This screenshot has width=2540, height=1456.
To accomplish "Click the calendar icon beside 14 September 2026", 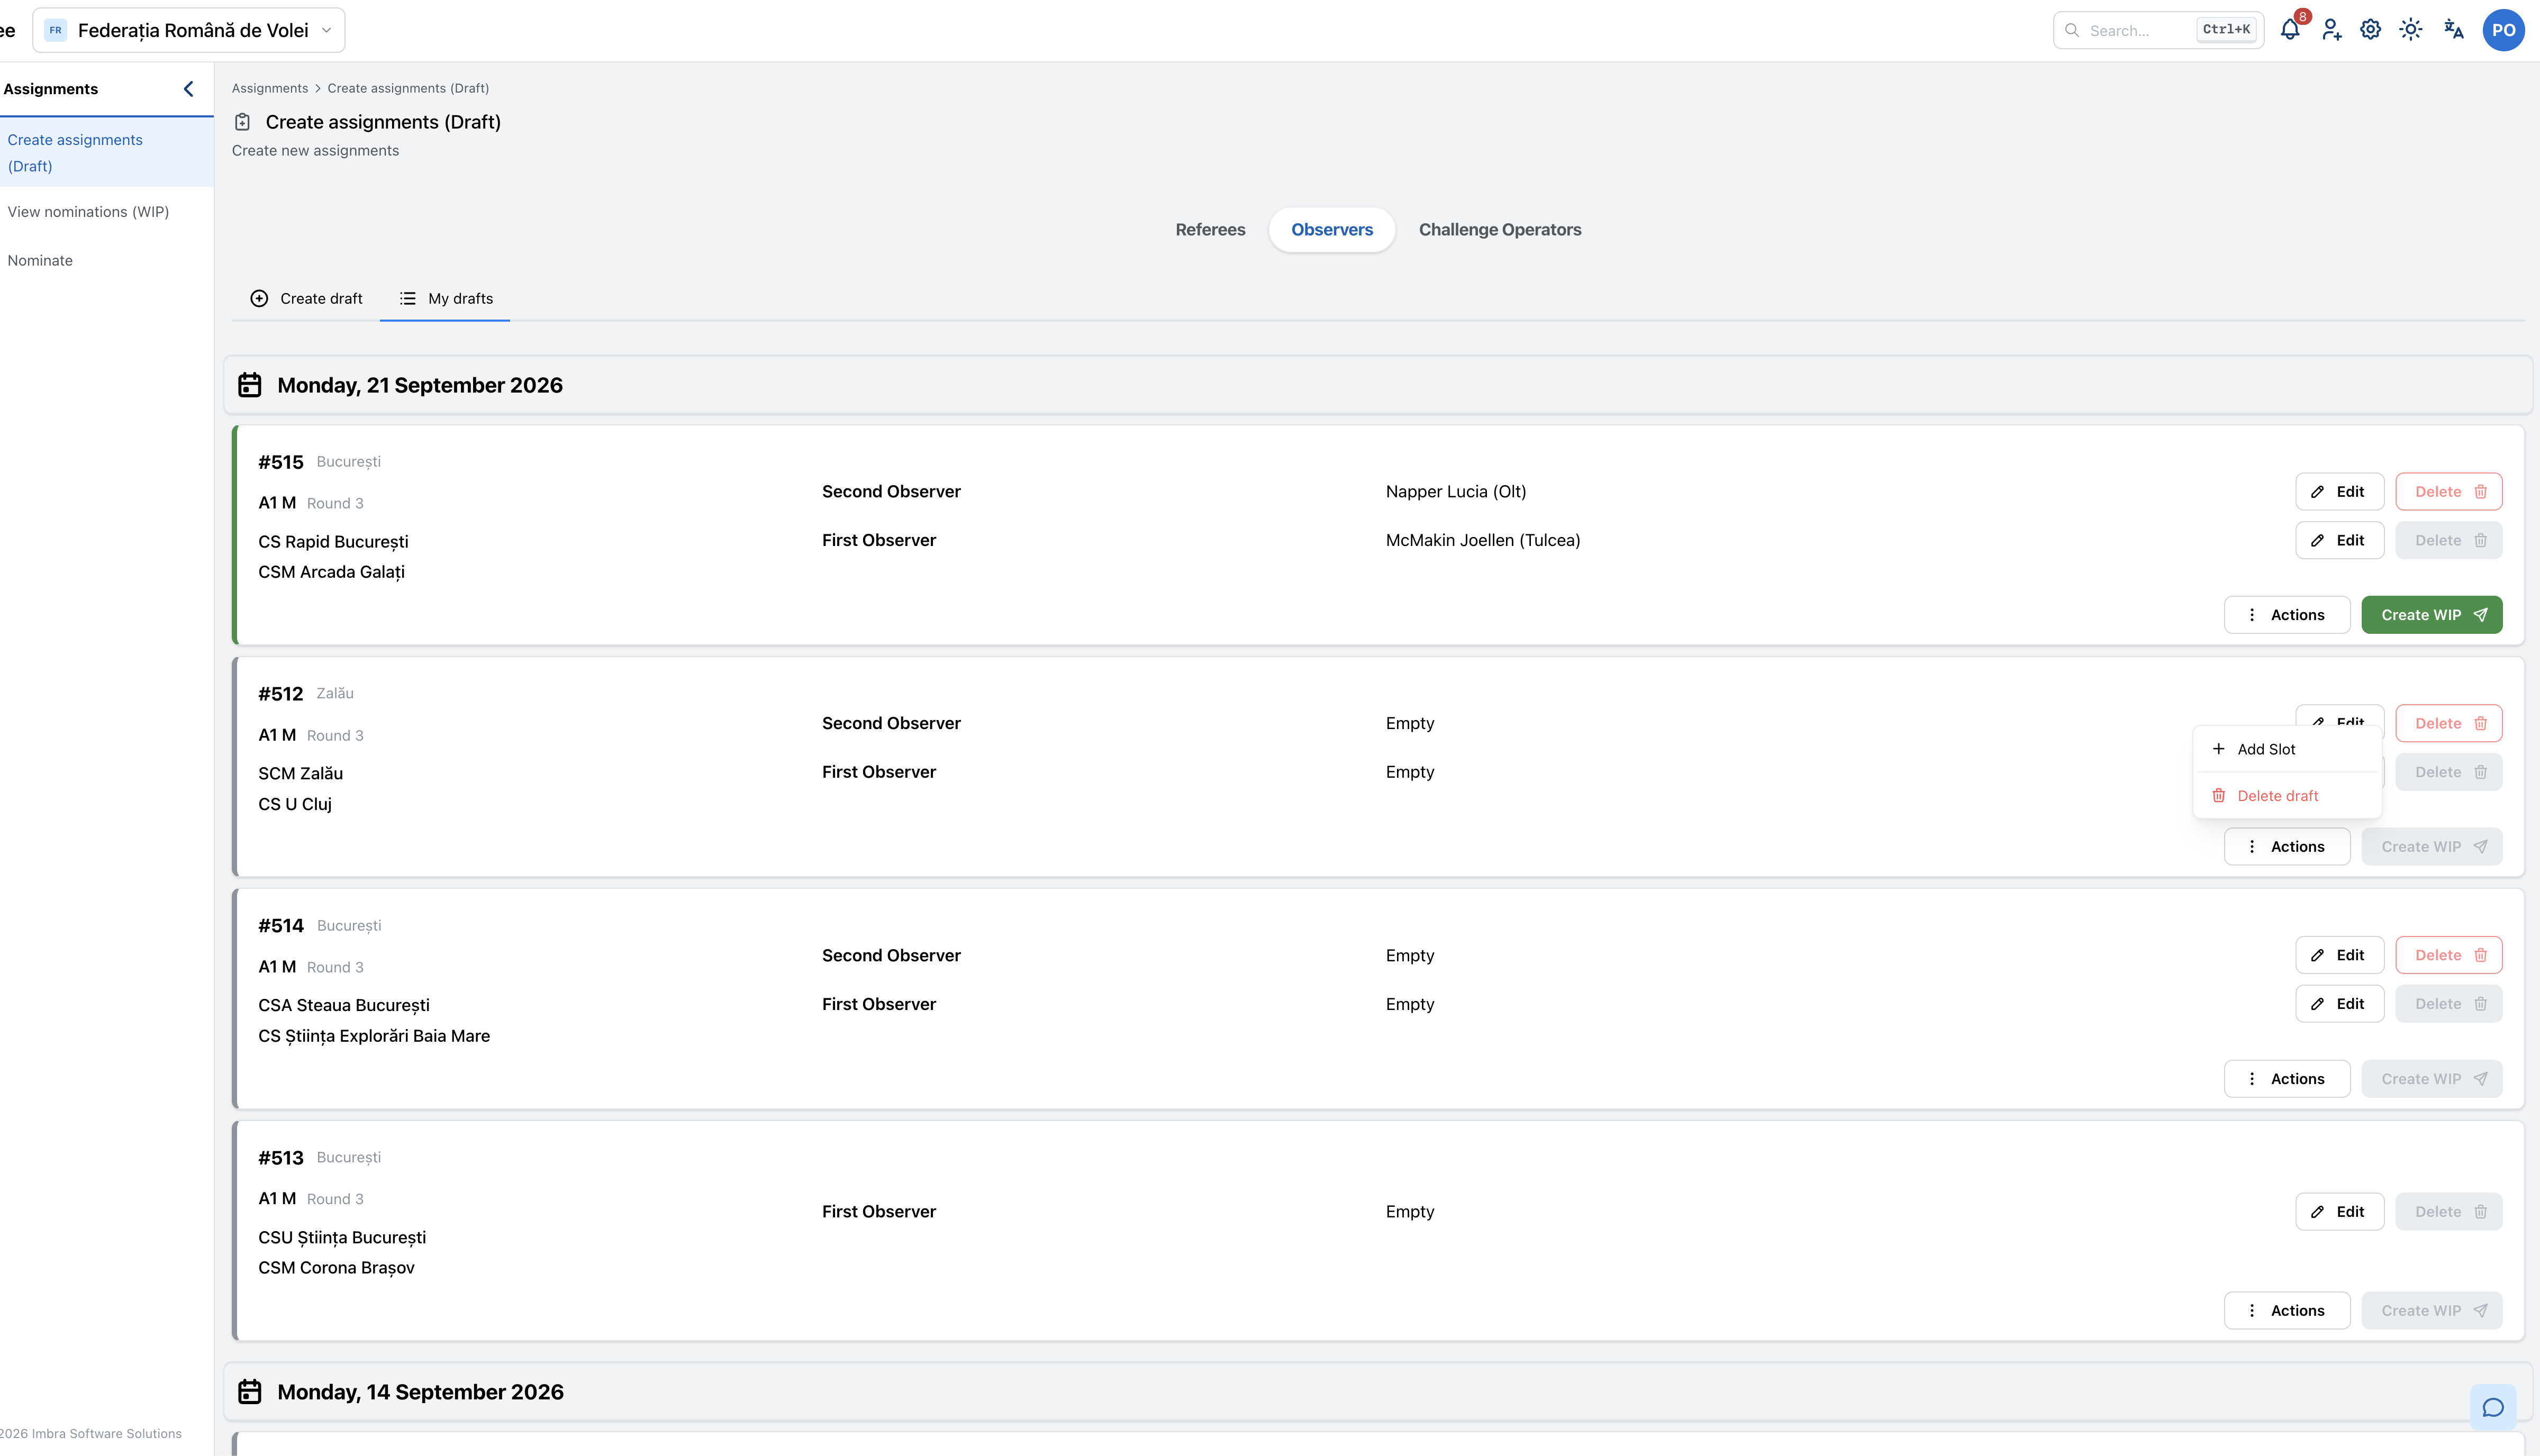I will [250, 1392].
